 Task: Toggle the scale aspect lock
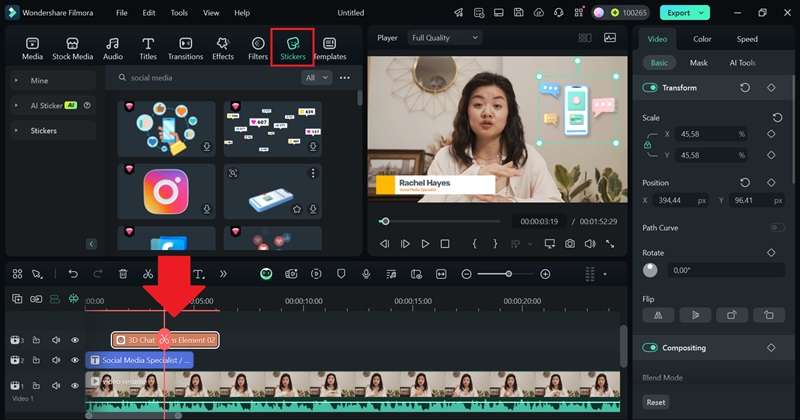[647, 145]
